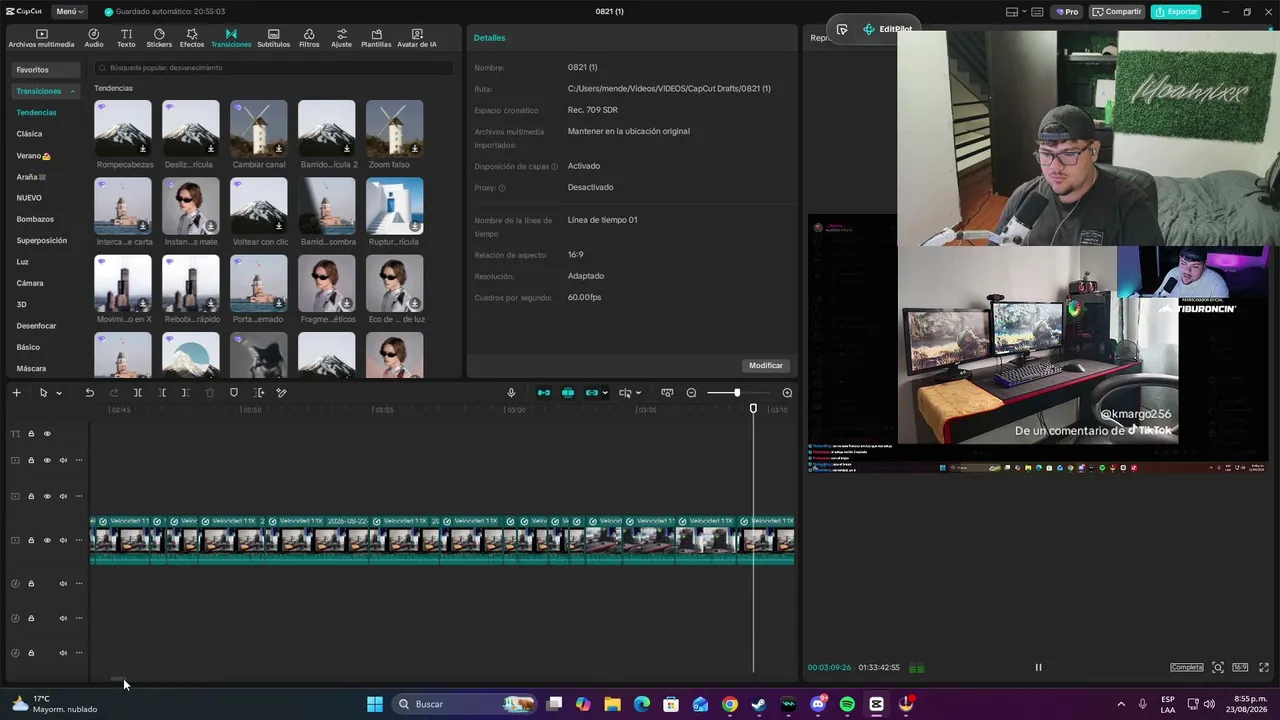Click the magic edit pen tool
1280x720 pixels.
tap(281, 393)
